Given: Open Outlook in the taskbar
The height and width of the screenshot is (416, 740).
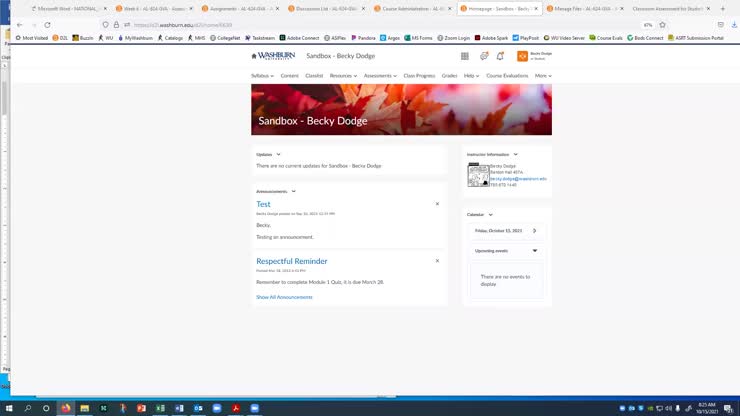Looking at the screenshot, I should point(198,408).
